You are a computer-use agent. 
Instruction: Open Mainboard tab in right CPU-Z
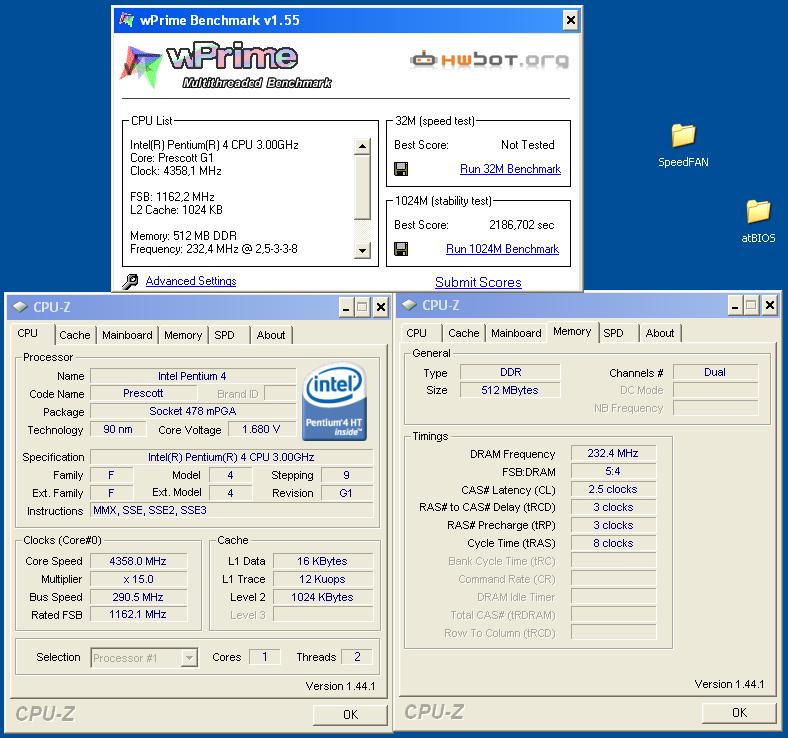[516, 333]
